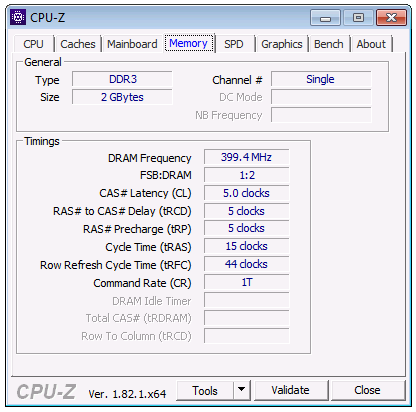Click the 15 clocks tRAS value
Screen dimensions: 416x412
click(247, 246)
